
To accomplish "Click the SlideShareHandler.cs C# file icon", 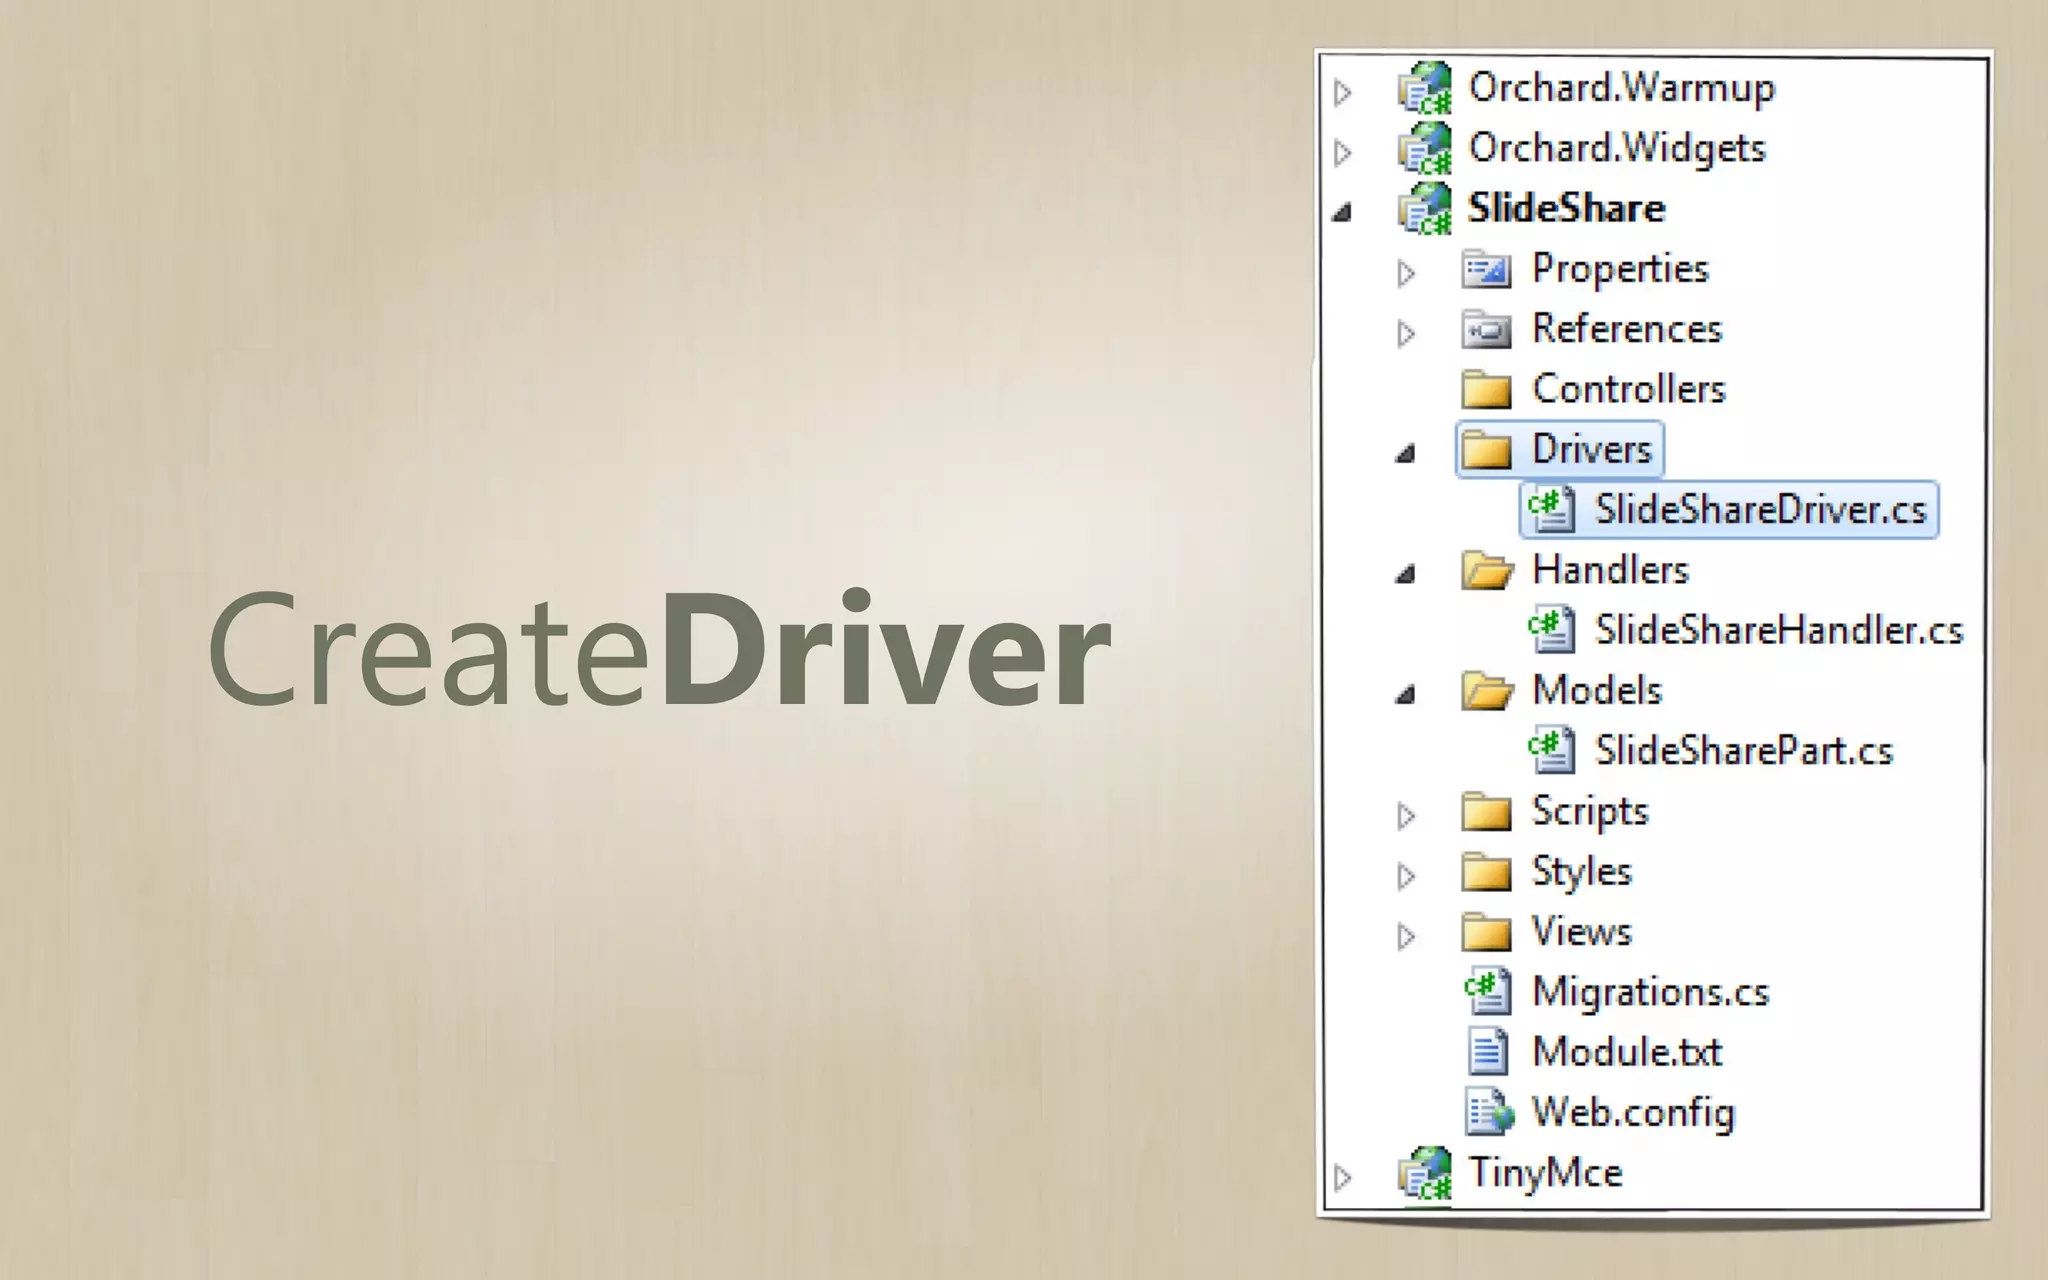I will (x=1551, y=630).
